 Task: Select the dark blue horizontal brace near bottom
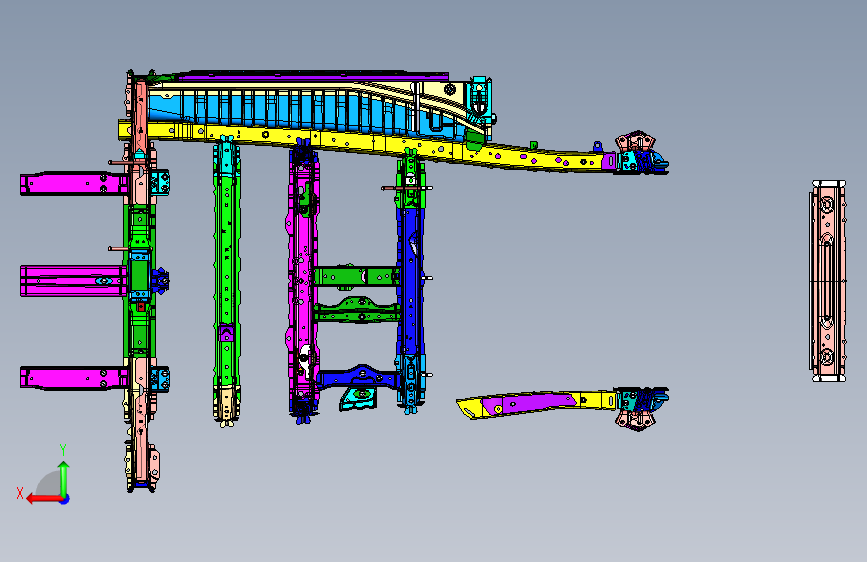click(x=358, y=377)
